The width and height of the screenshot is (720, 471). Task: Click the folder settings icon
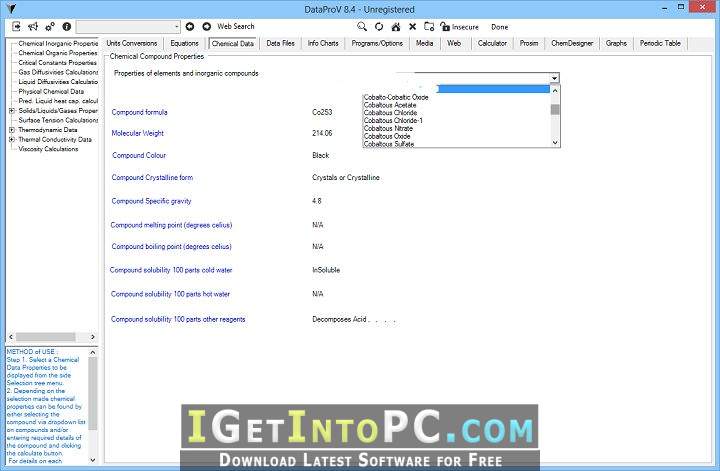tap(429, 27)
